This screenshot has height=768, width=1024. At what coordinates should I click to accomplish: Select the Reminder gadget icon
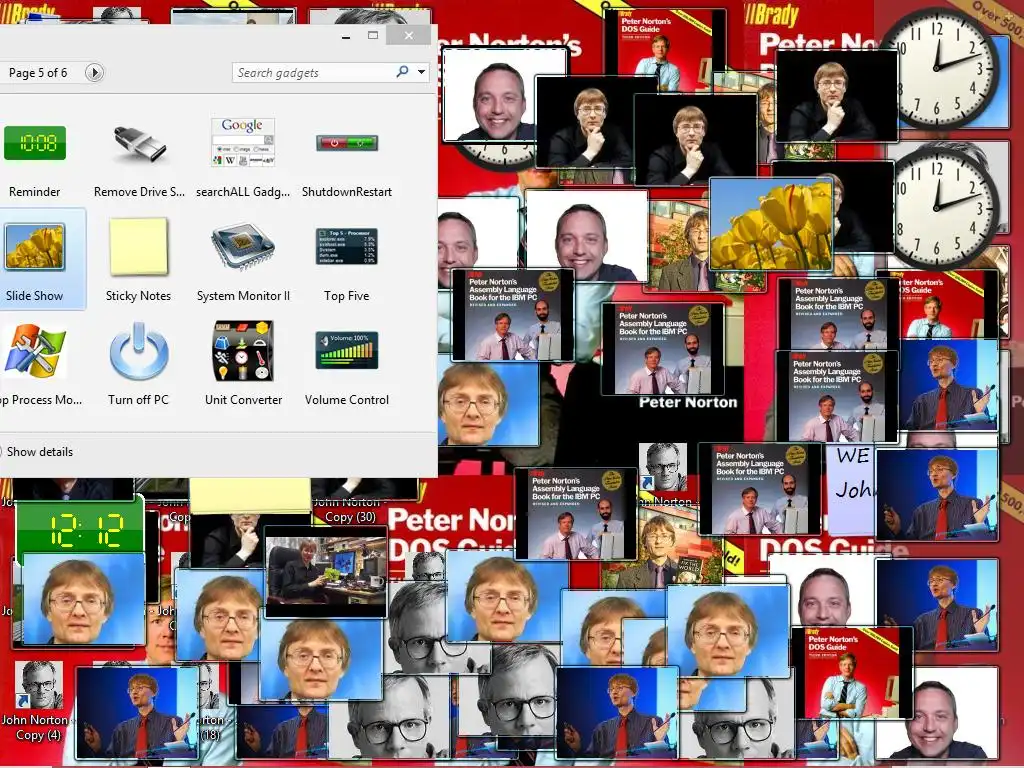35,143
